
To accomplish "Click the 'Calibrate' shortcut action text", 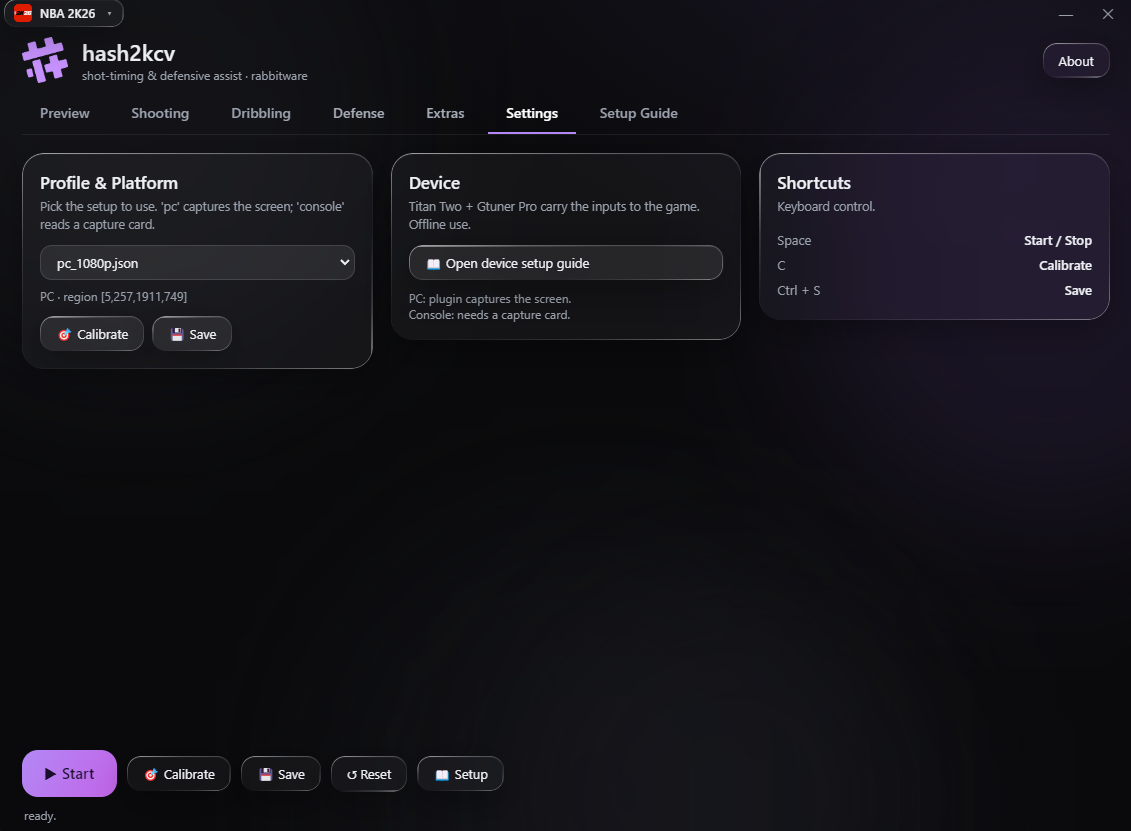I will (1065, 265).
